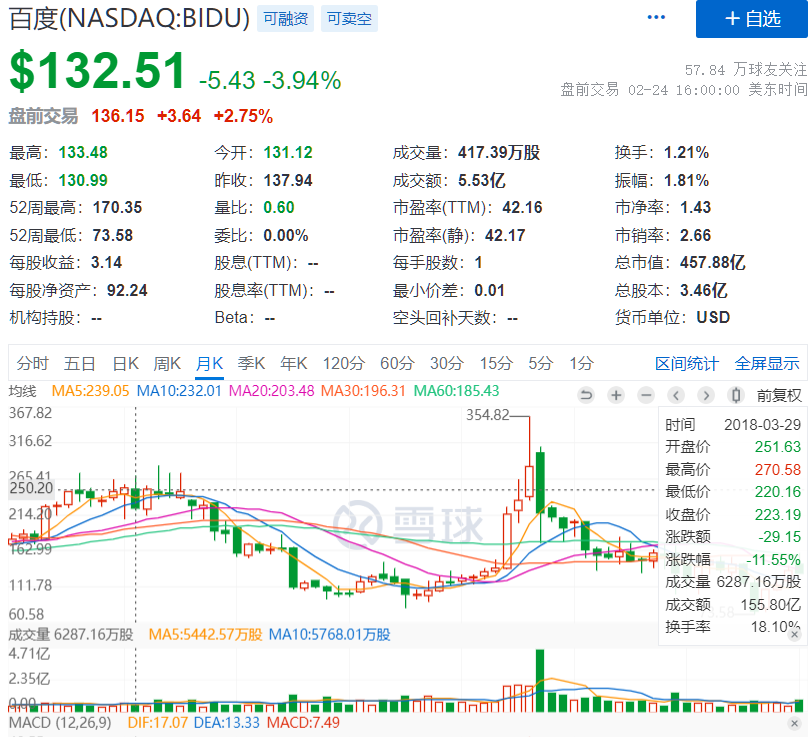The height and width of the screenshot is (737, 810).
Task: Toggle the 可卖空 tag
Action: tap(348, 18)
